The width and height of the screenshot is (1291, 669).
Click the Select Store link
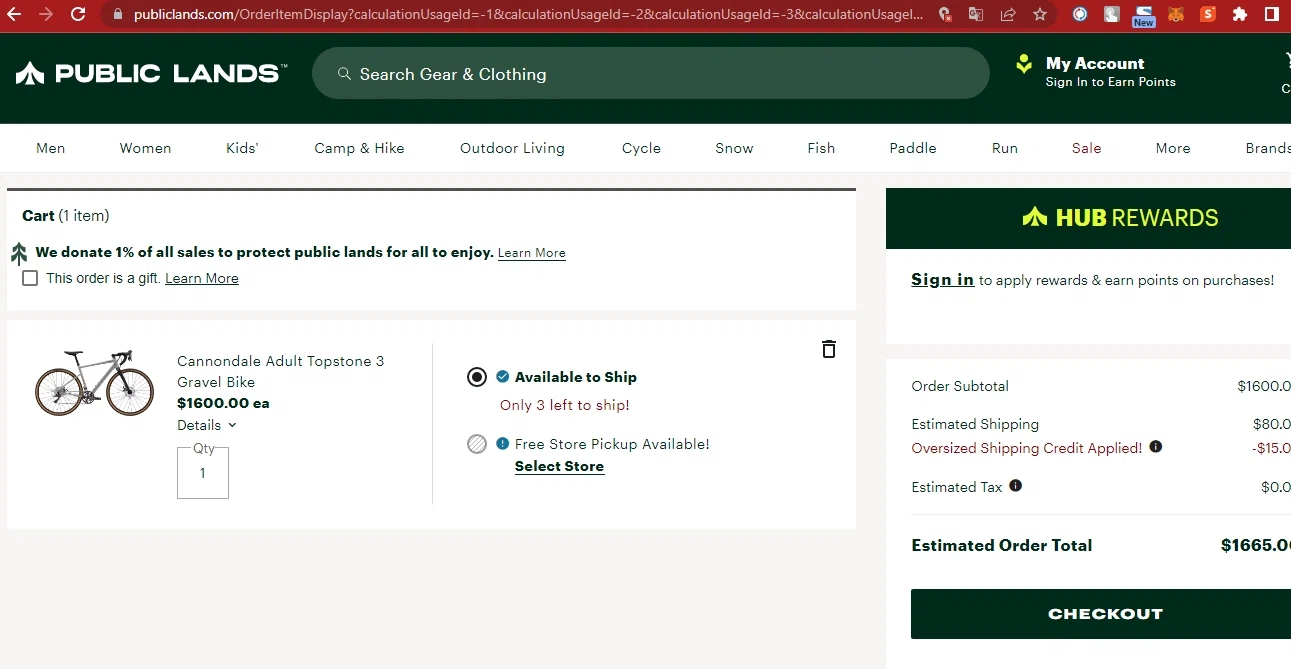pos(560,466)
